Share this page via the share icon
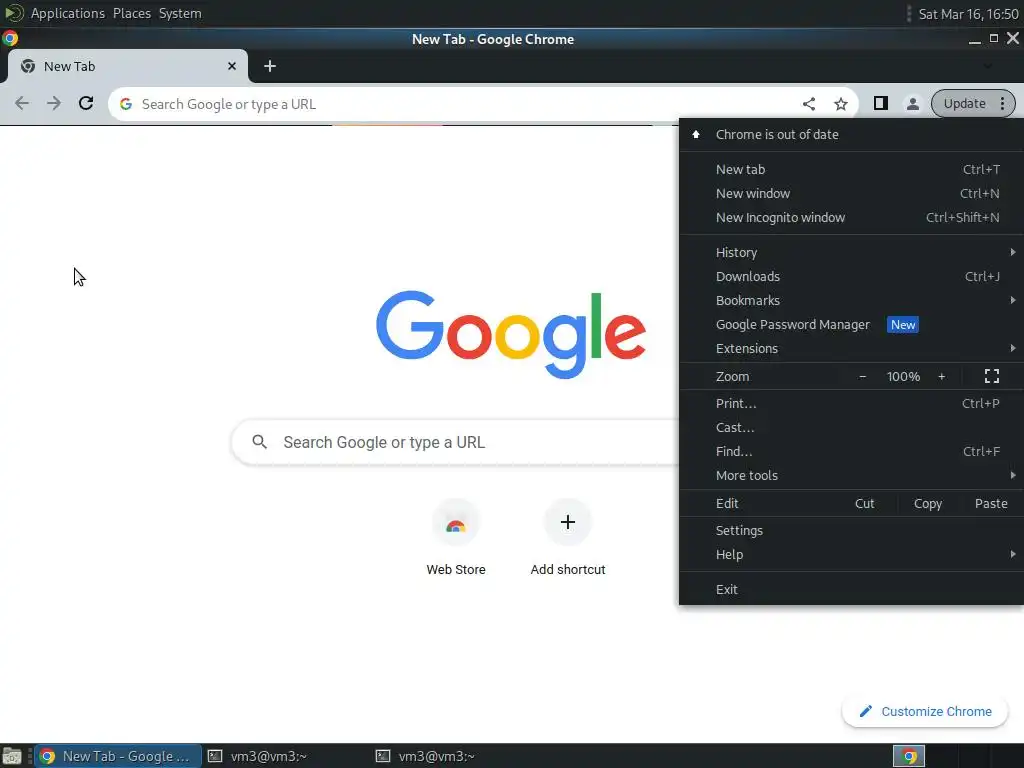This screenshot has height=768, width=1024. tap(808, 104)
